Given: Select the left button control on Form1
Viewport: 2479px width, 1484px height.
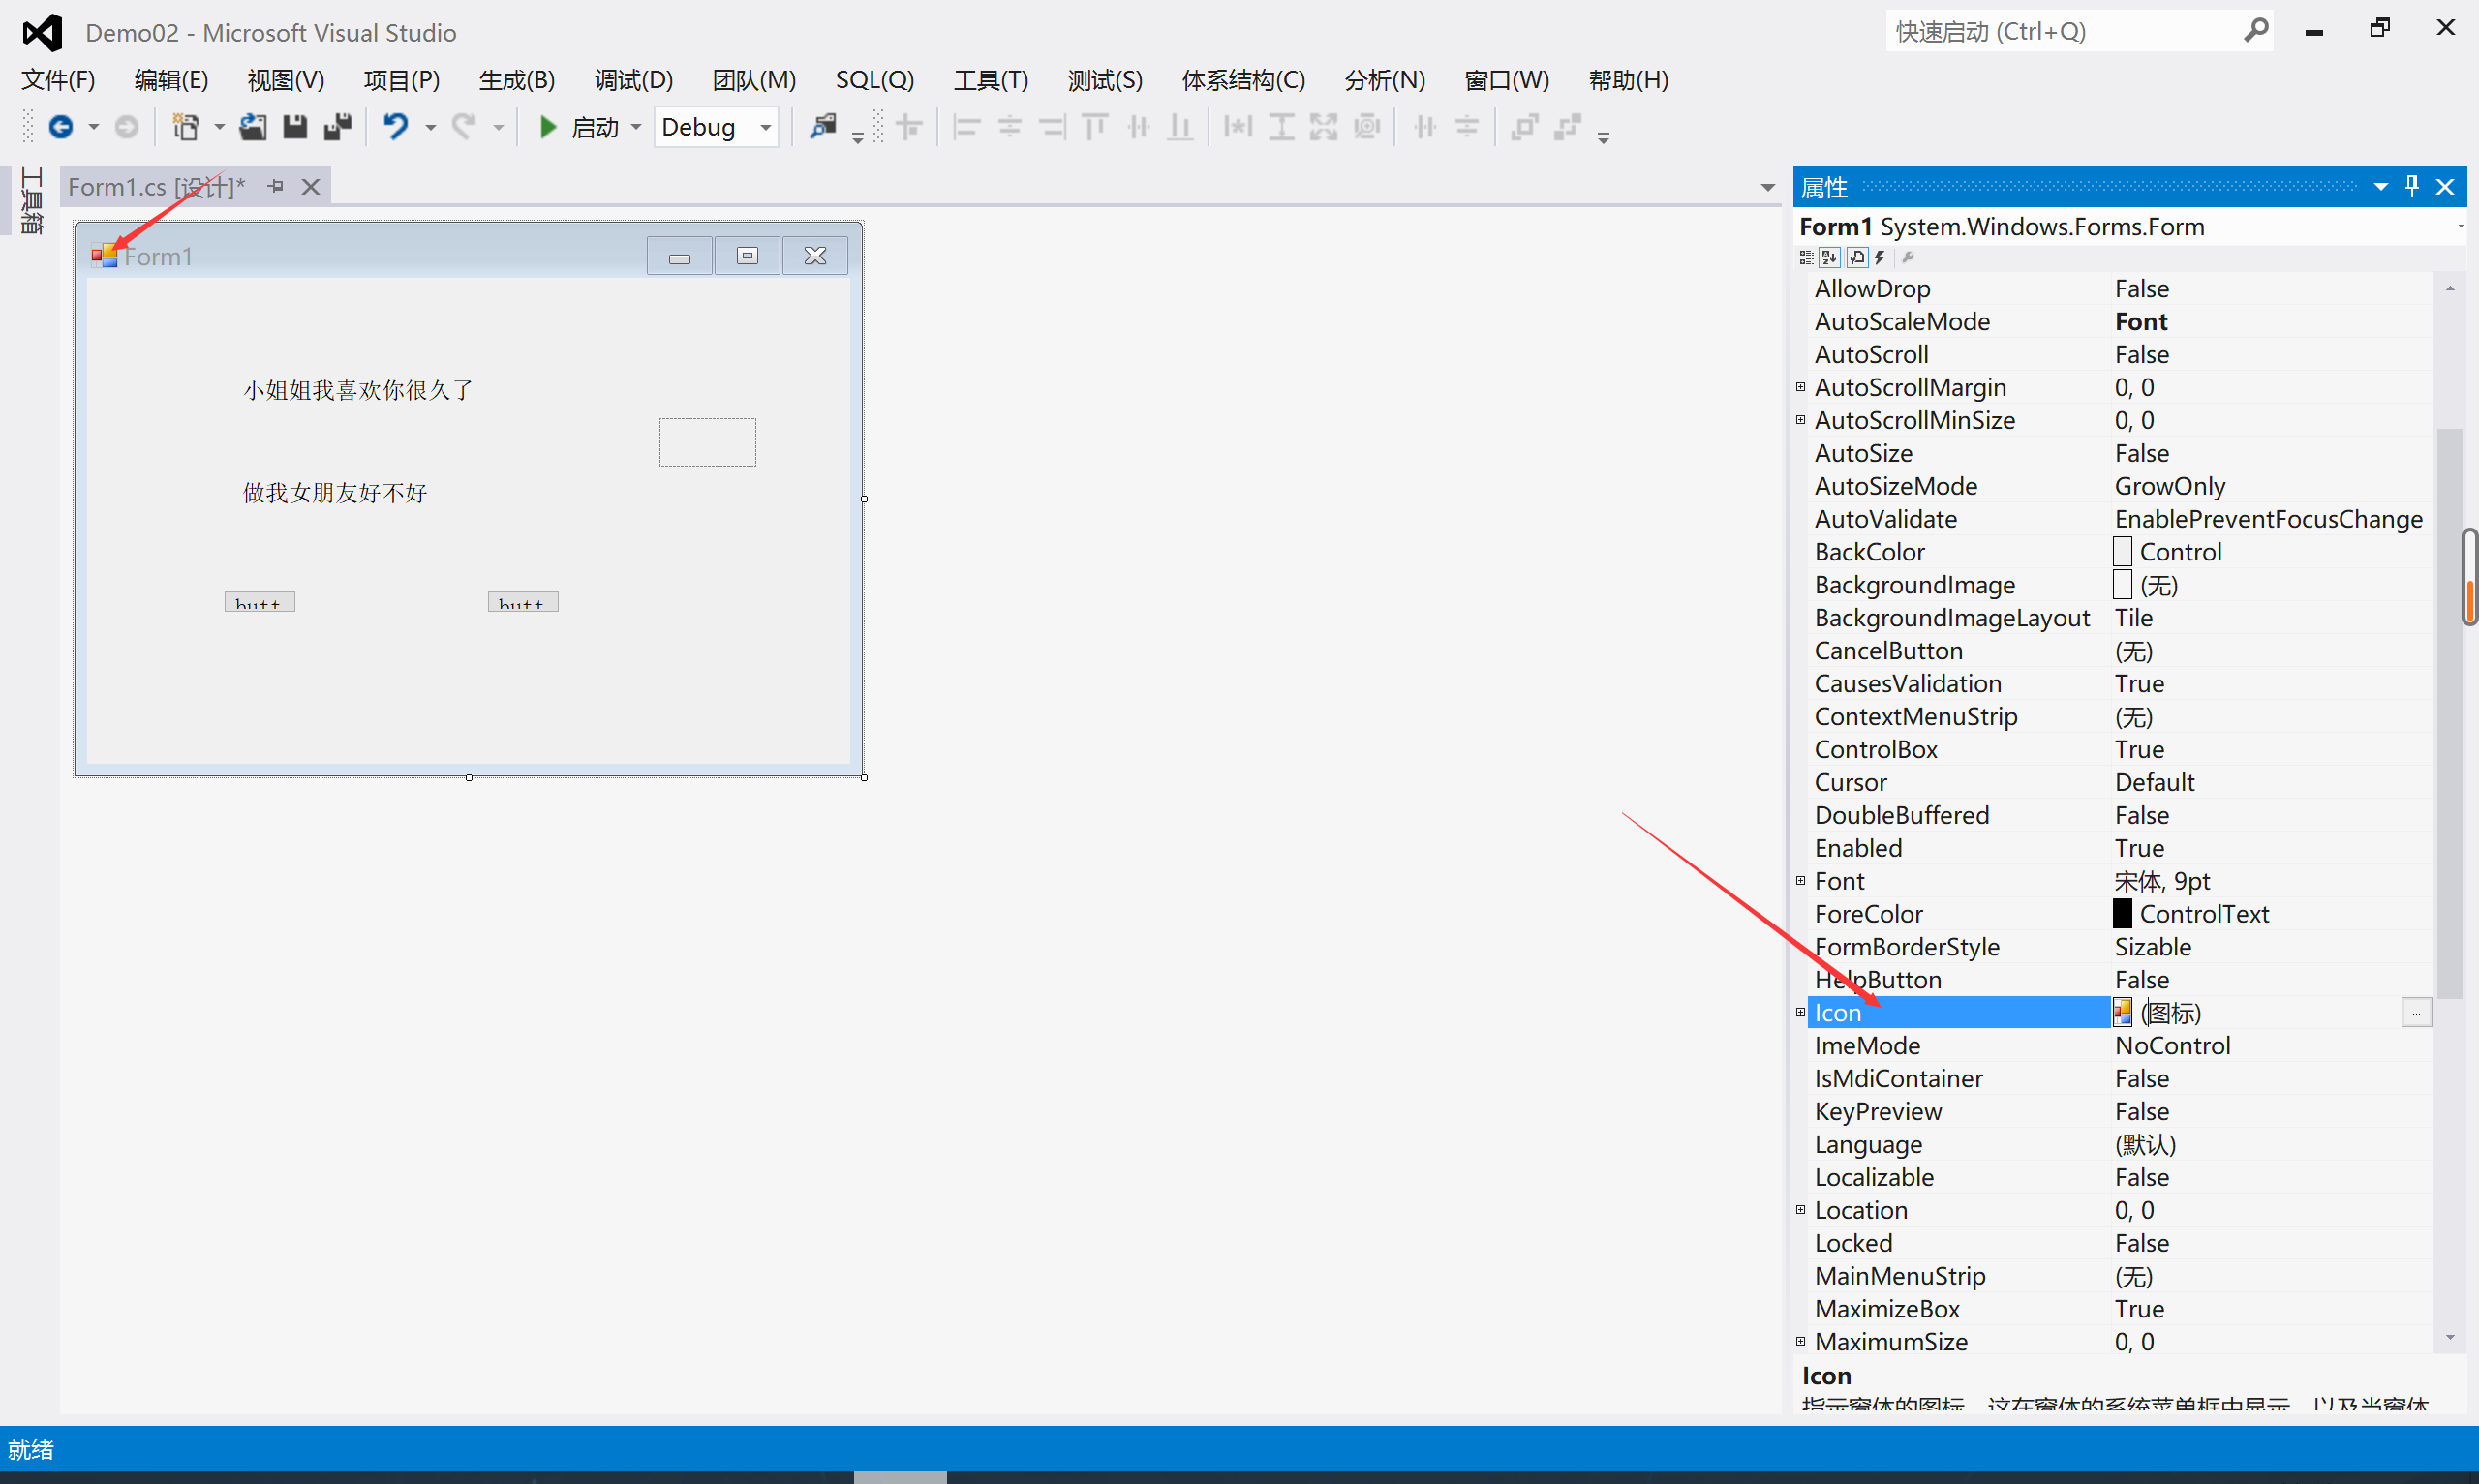Looking at the screenshot, I should (259, 601).
